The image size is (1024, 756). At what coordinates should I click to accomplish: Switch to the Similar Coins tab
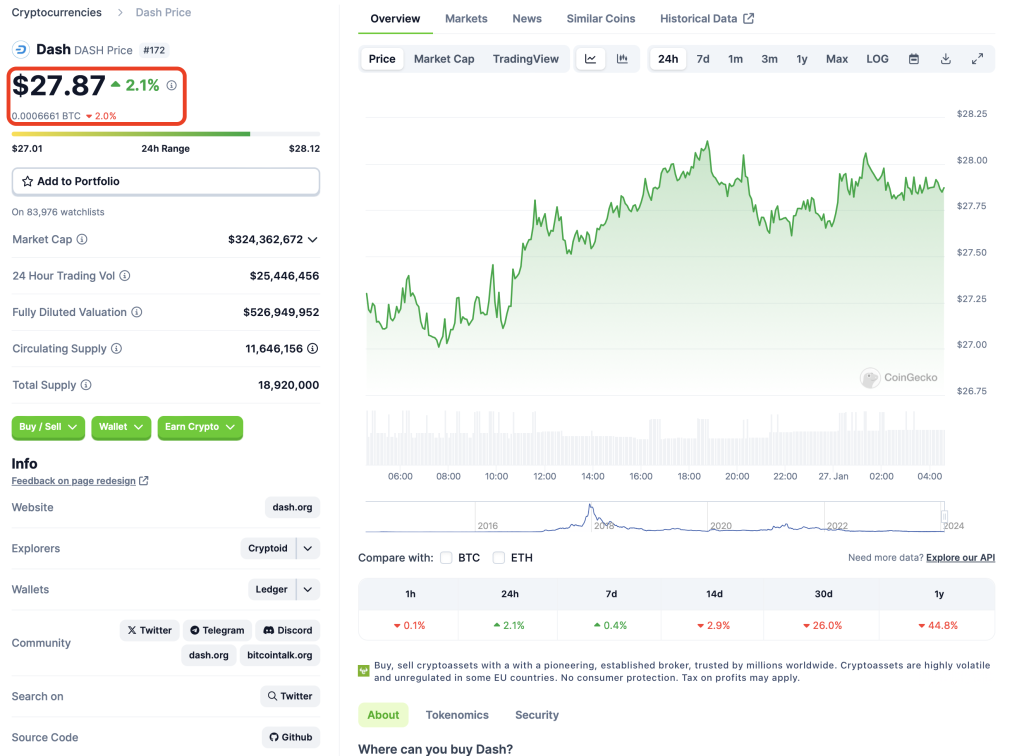(x=601, y=19)
